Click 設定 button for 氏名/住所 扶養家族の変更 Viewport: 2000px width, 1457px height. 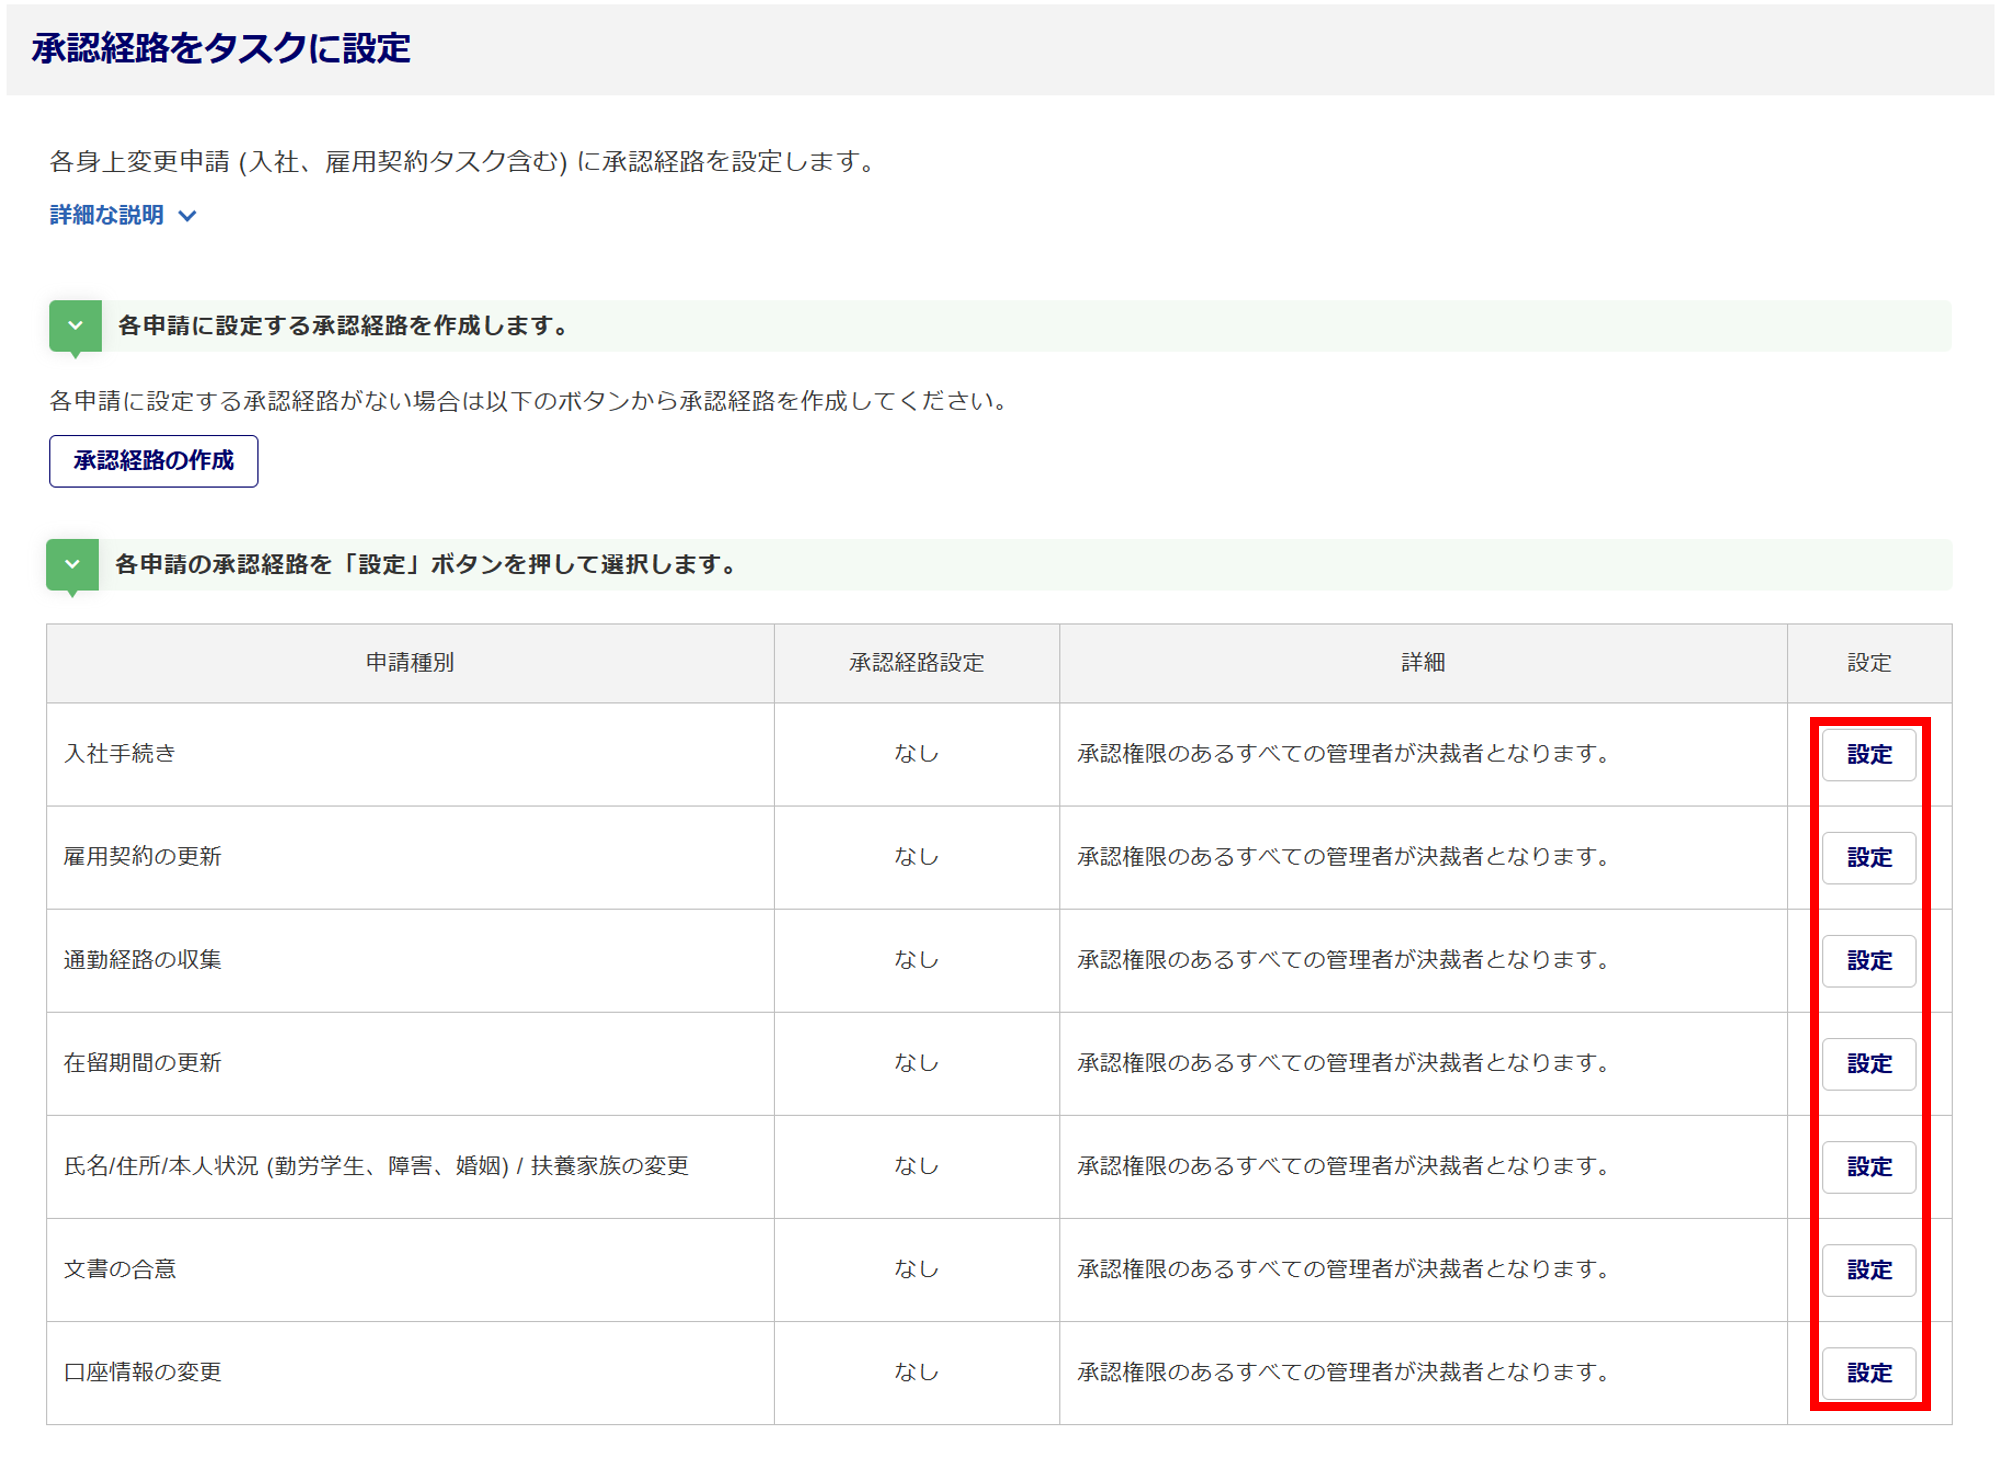[x=1867, y=1167]
